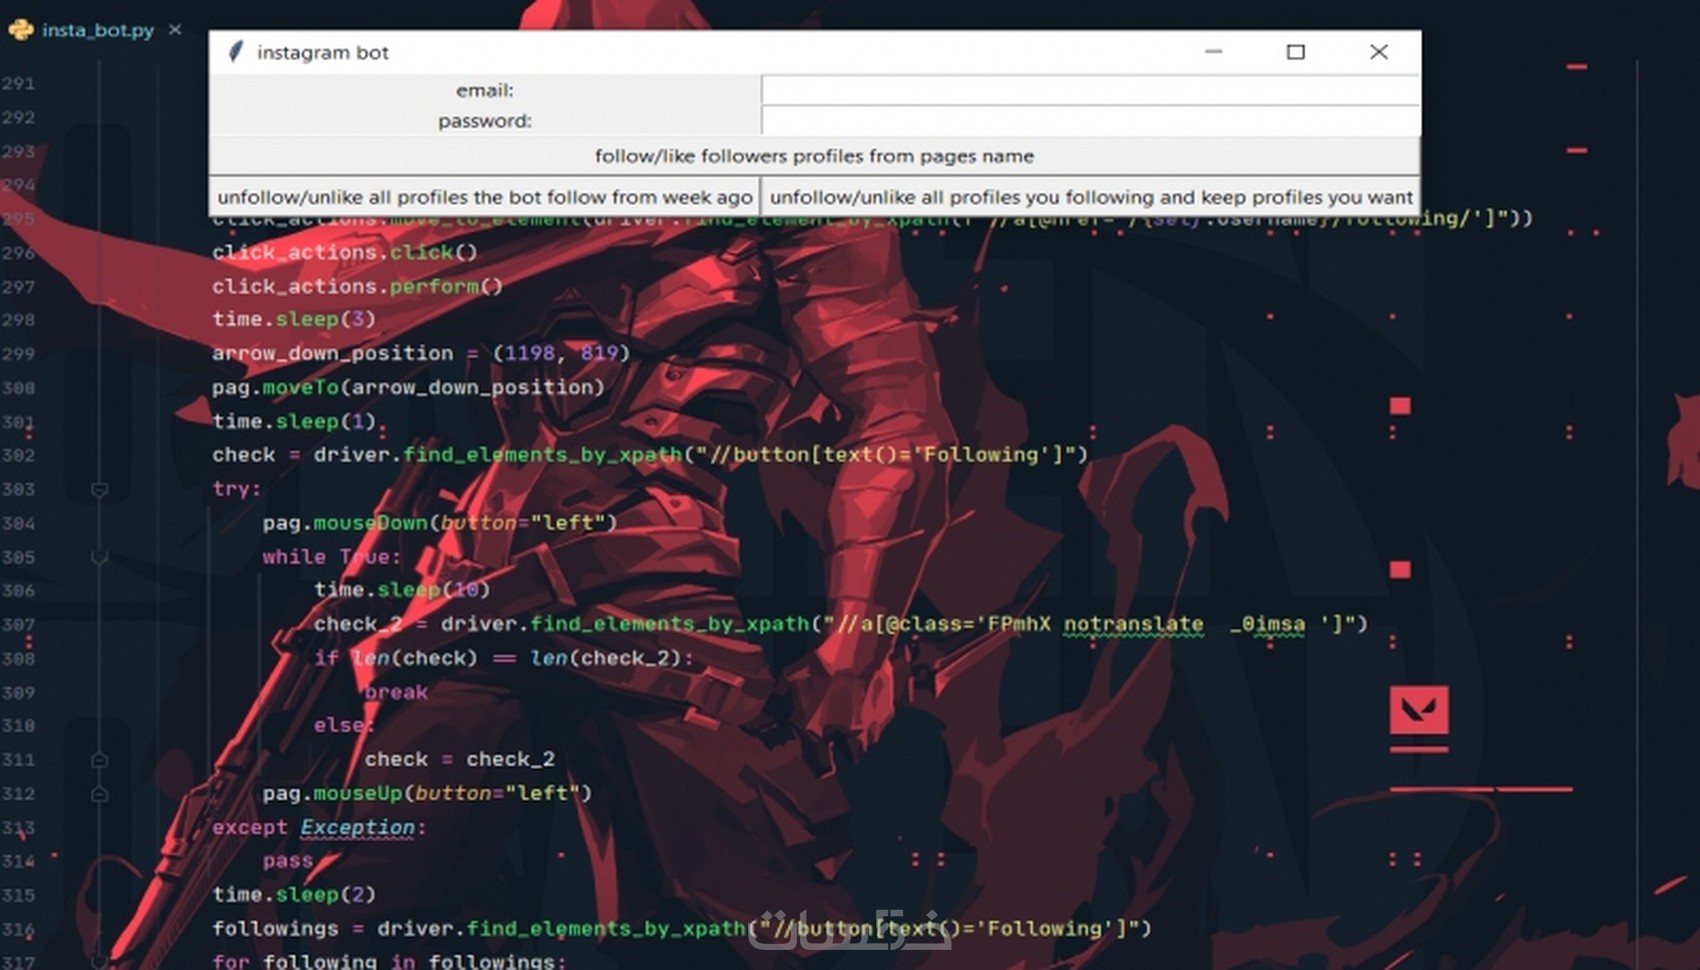Place cursor on 'click_actions.click()' line
The image size is (1700, 970).
pyautogui.click(x=345, y=252)
